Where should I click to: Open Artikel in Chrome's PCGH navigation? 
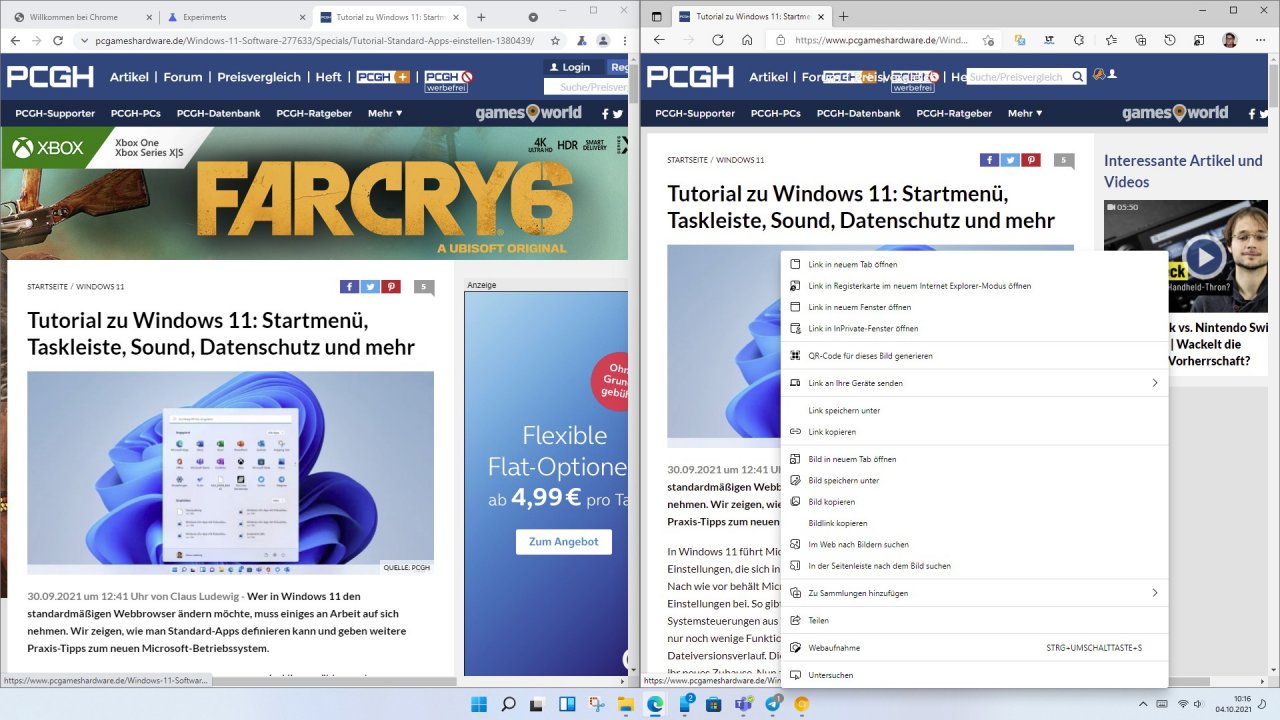(129, 77)
